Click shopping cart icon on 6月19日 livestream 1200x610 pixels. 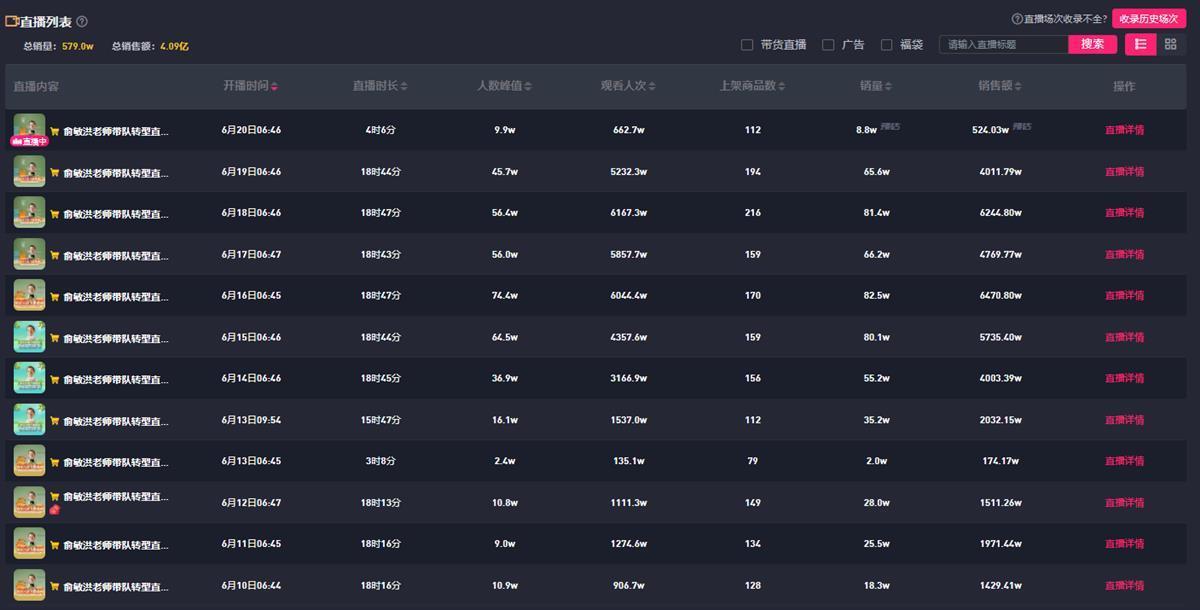[55, 172]
